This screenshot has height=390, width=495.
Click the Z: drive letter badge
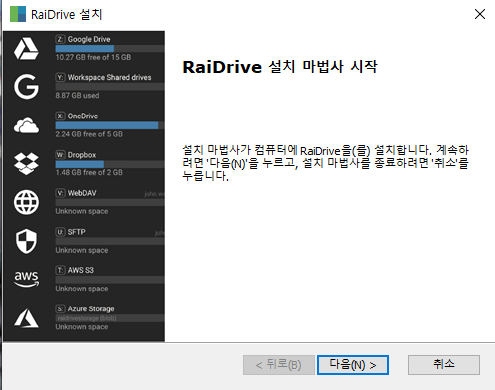tap(60, 39)
